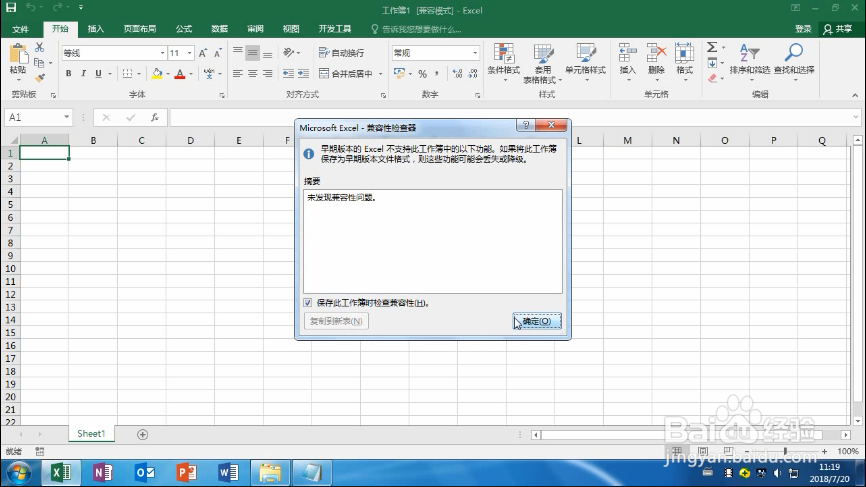Viewport: 866px width, 487px height.
Task: Click the center horizontally icon
Action: pos(252,73)
